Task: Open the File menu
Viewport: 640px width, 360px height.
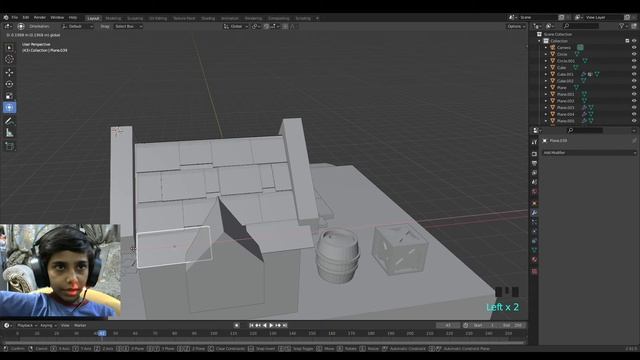Action: tap(15, 18)
